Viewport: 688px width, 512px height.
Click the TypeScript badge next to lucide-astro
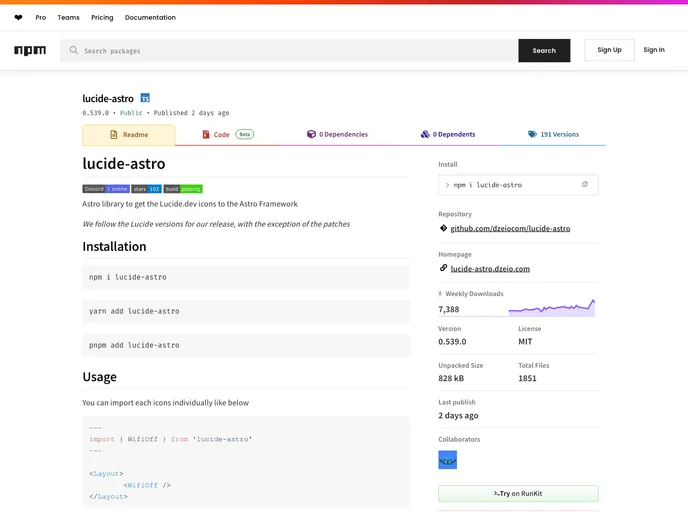(145, 98)
